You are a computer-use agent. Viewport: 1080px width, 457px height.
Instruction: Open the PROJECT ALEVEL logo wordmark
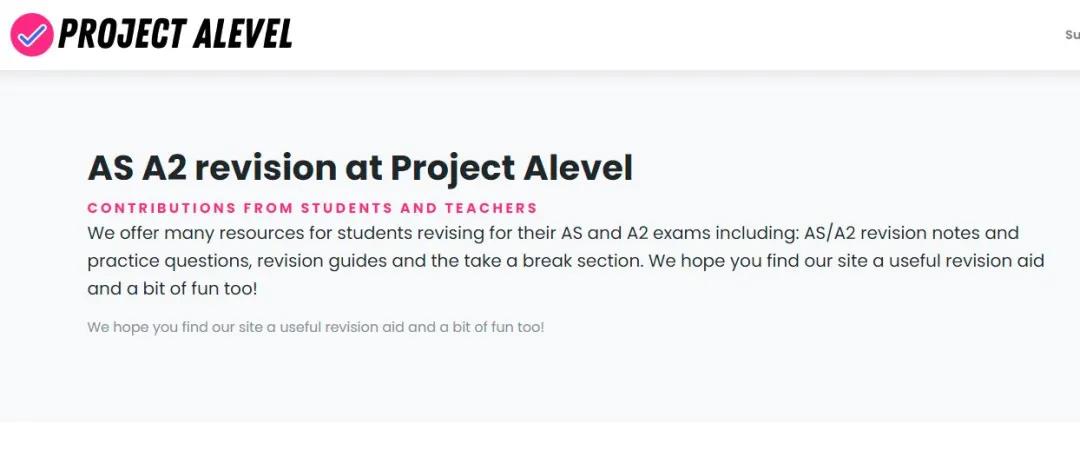[176, 34]
